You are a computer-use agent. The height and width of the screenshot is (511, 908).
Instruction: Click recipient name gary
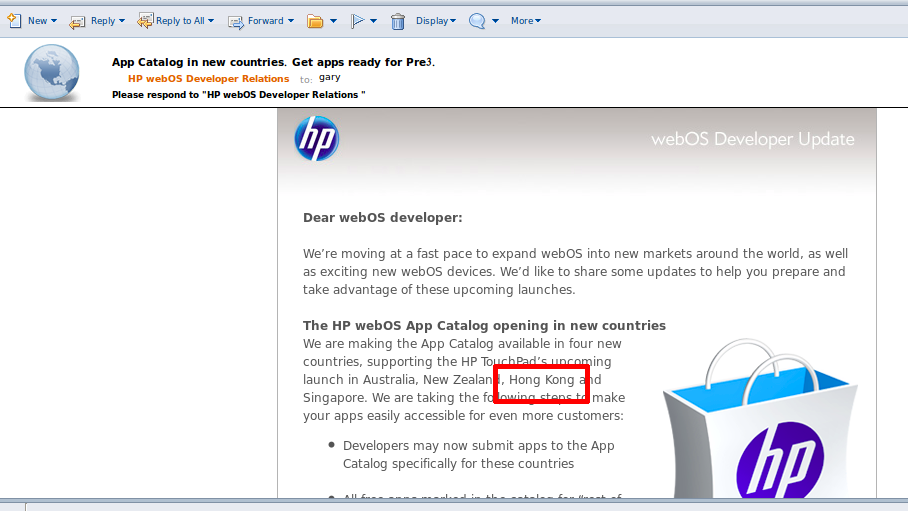(x=329, y=78)
